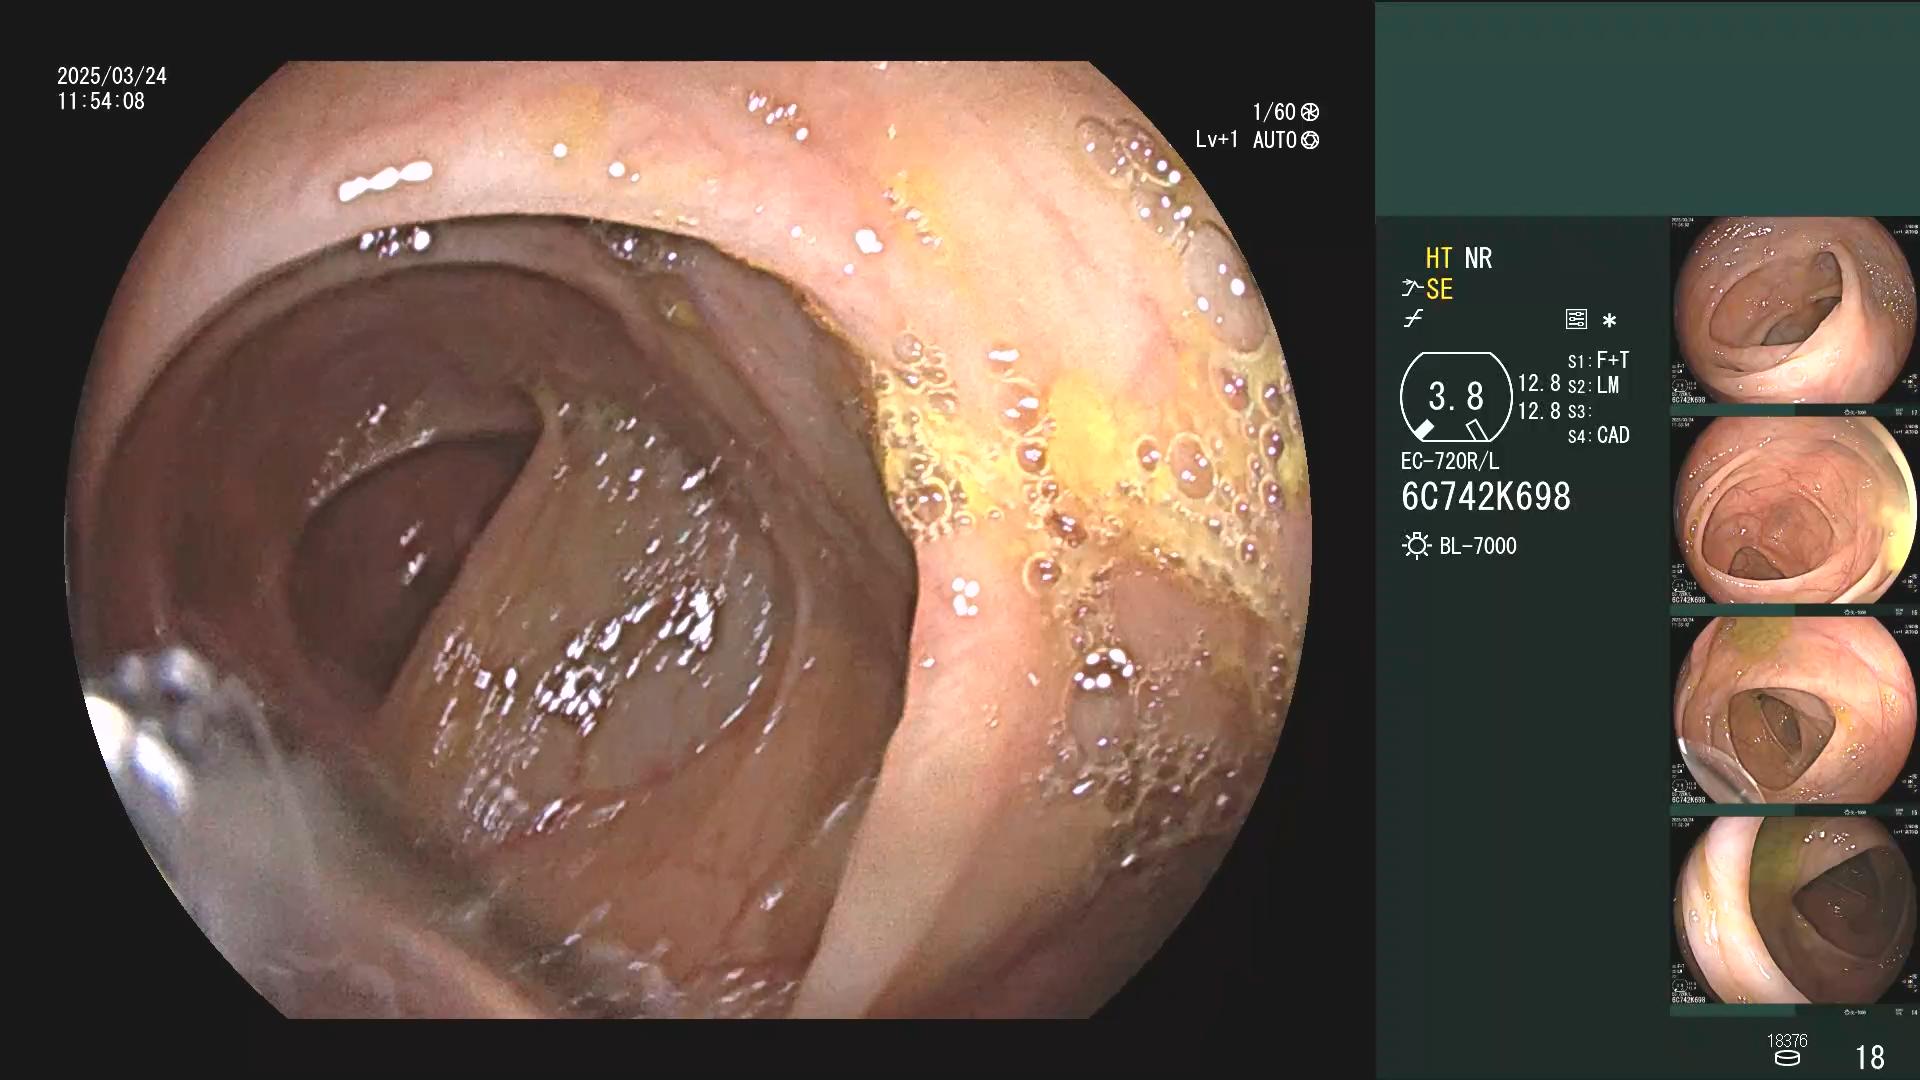Image resolution: width=1920 pixels, height=1080 pixels.
Task: Click the scope tip gauge showing 3.8
Action: click(x=1456, y=397)
